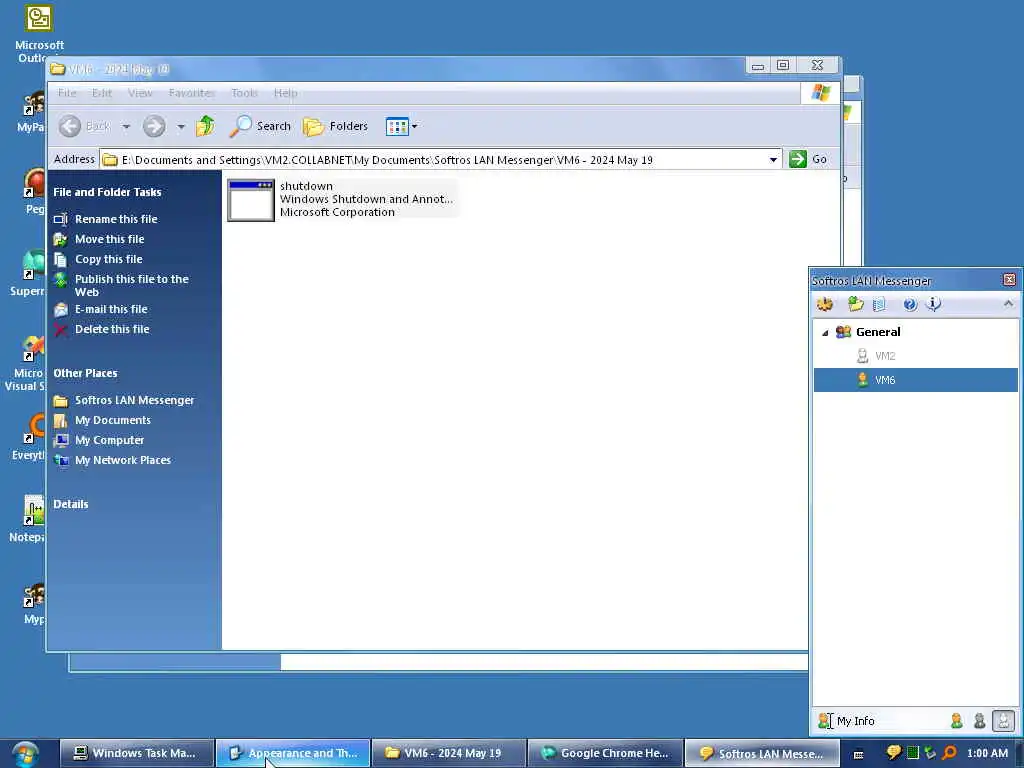This screenshot has height=768, width=1024.
Task: Open the green-arrow received files folder icon
Action: (855, 304)
